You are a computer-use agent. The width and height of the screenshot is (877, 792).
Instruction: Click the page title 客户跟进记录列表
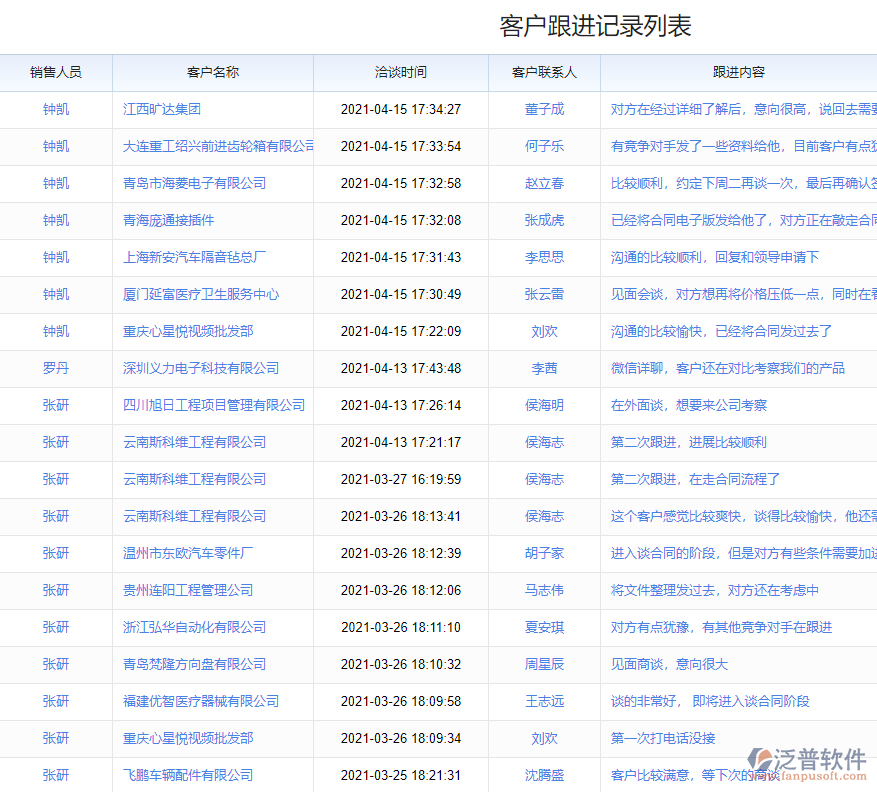pos(597,22)
